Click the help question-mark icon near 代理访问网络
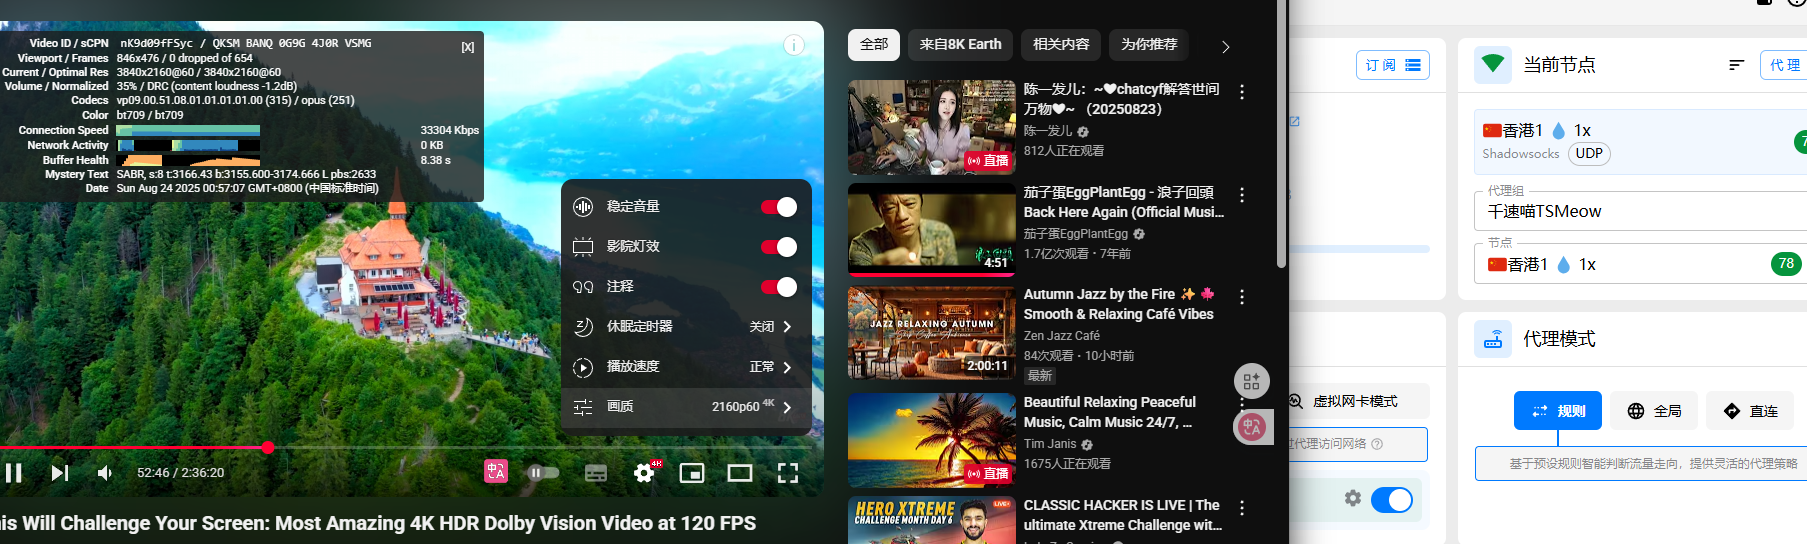Viewport: 1807px width, 544px height. click(x=1377, y=444)
